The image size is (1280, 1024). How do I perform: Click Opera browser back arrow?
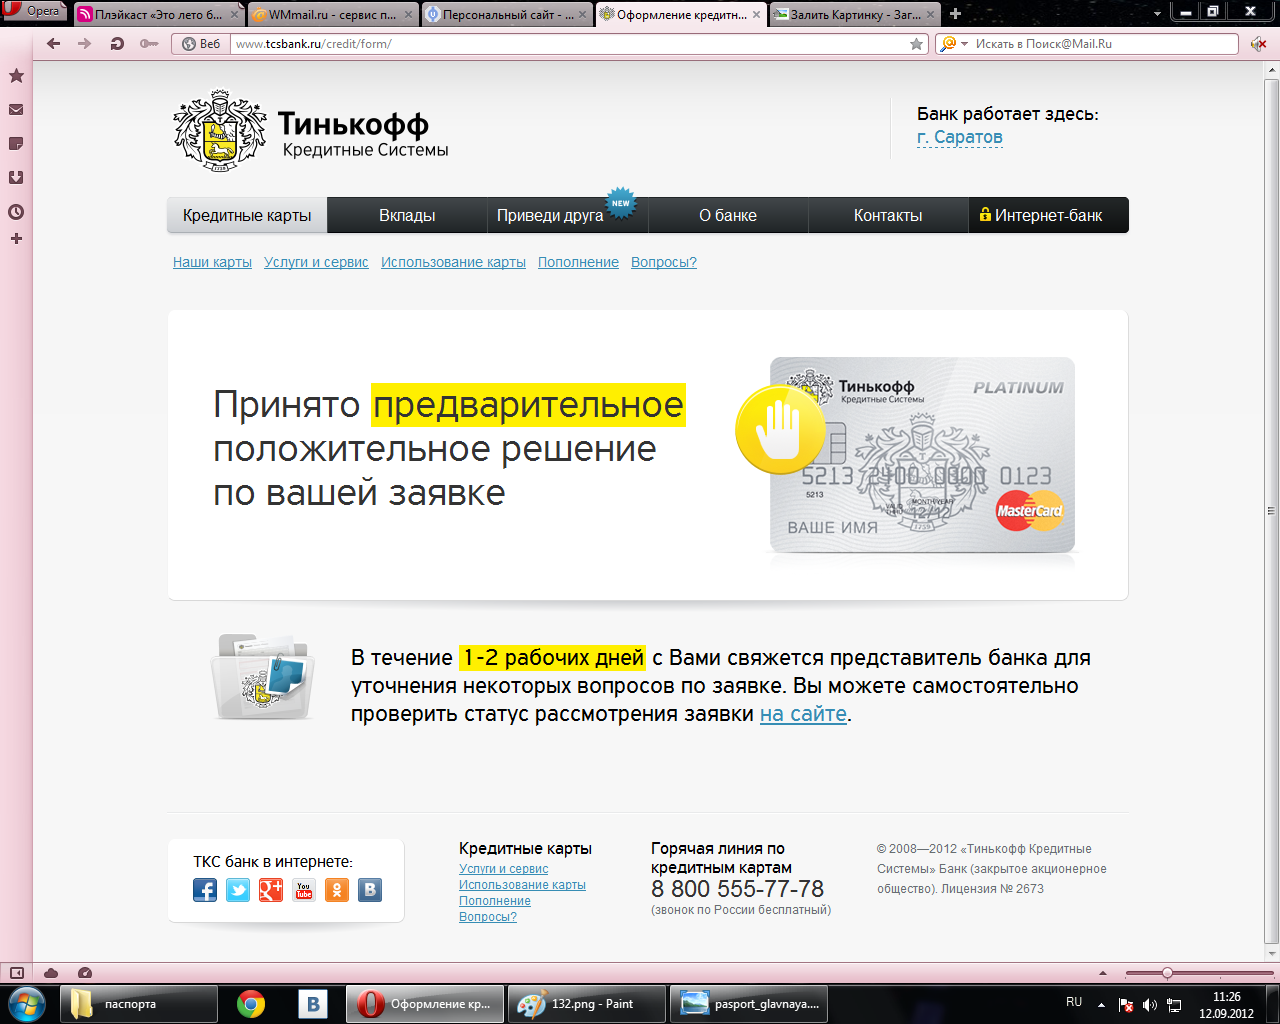[54, 44]
